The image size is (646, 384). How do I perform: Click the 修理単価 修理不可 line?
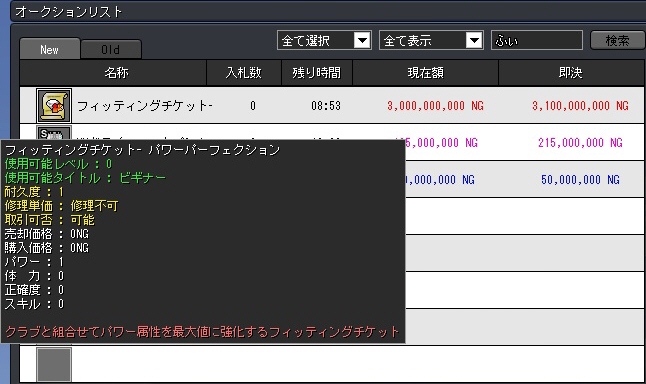(x=61, y=206)
